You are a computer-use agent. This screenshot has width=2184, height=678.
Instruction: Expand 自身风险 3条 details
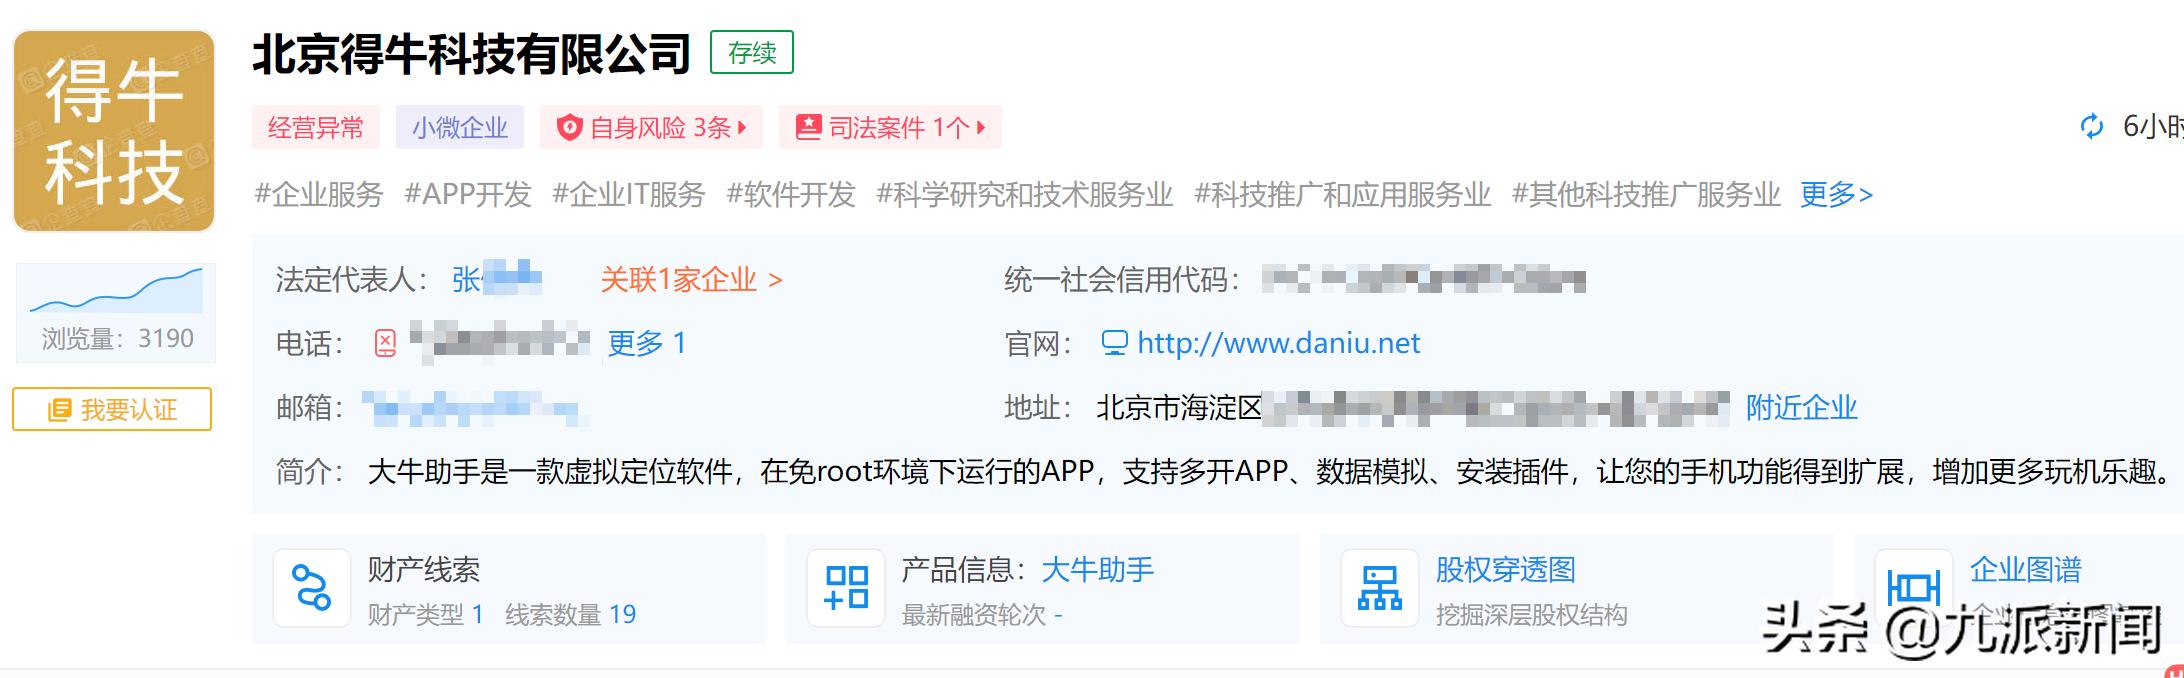point(652,127)
